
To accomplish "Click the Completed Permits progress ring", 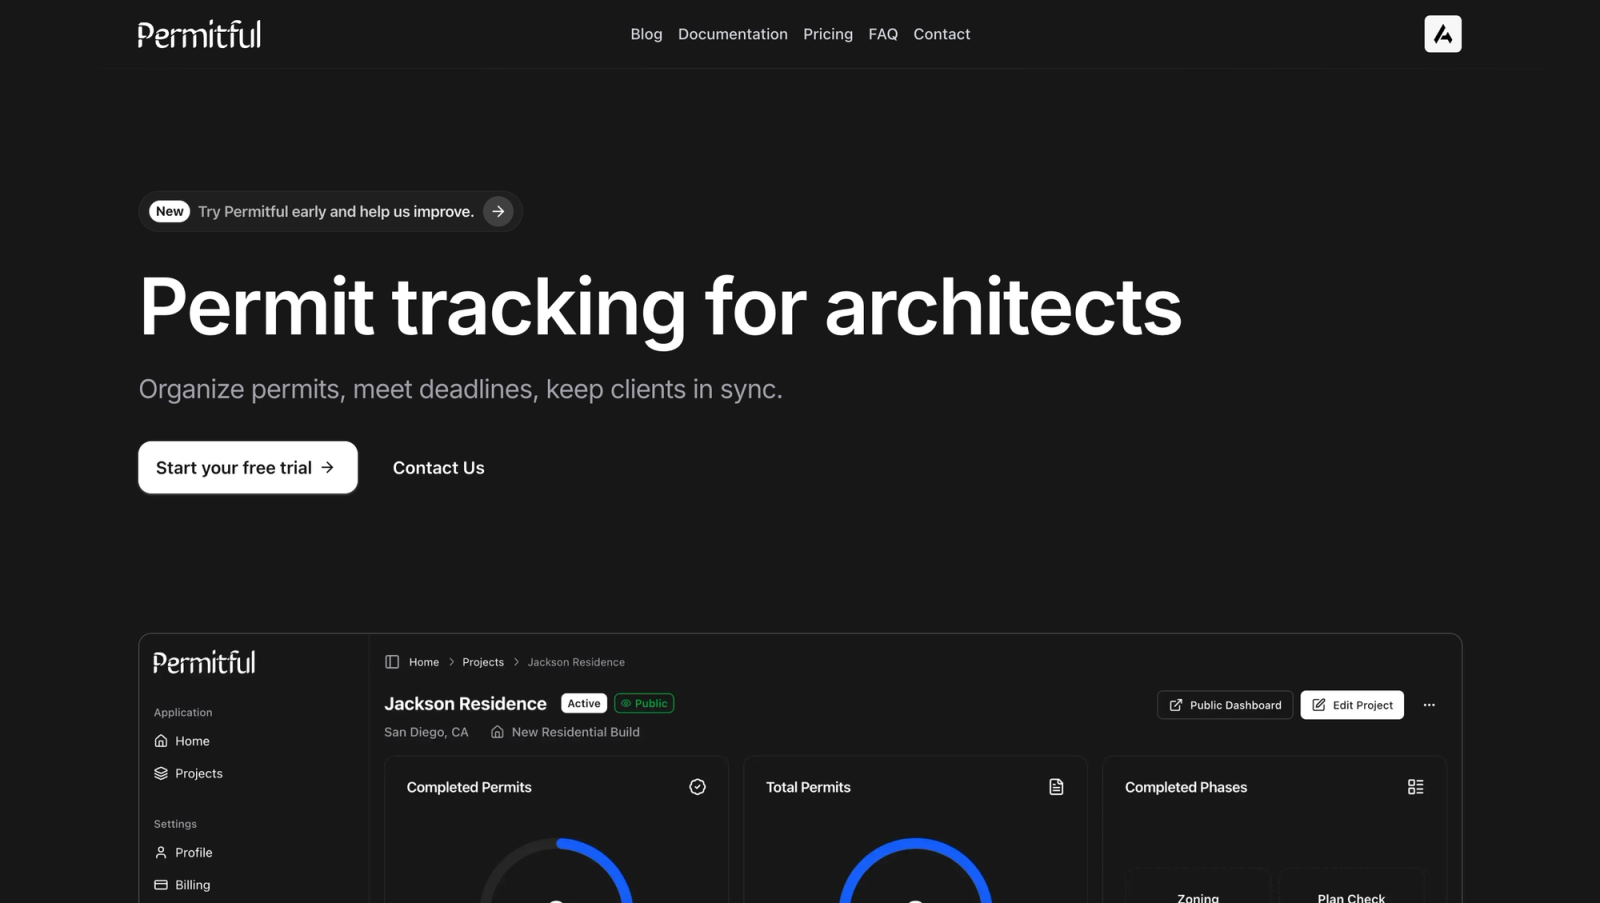I will point(556,870).
